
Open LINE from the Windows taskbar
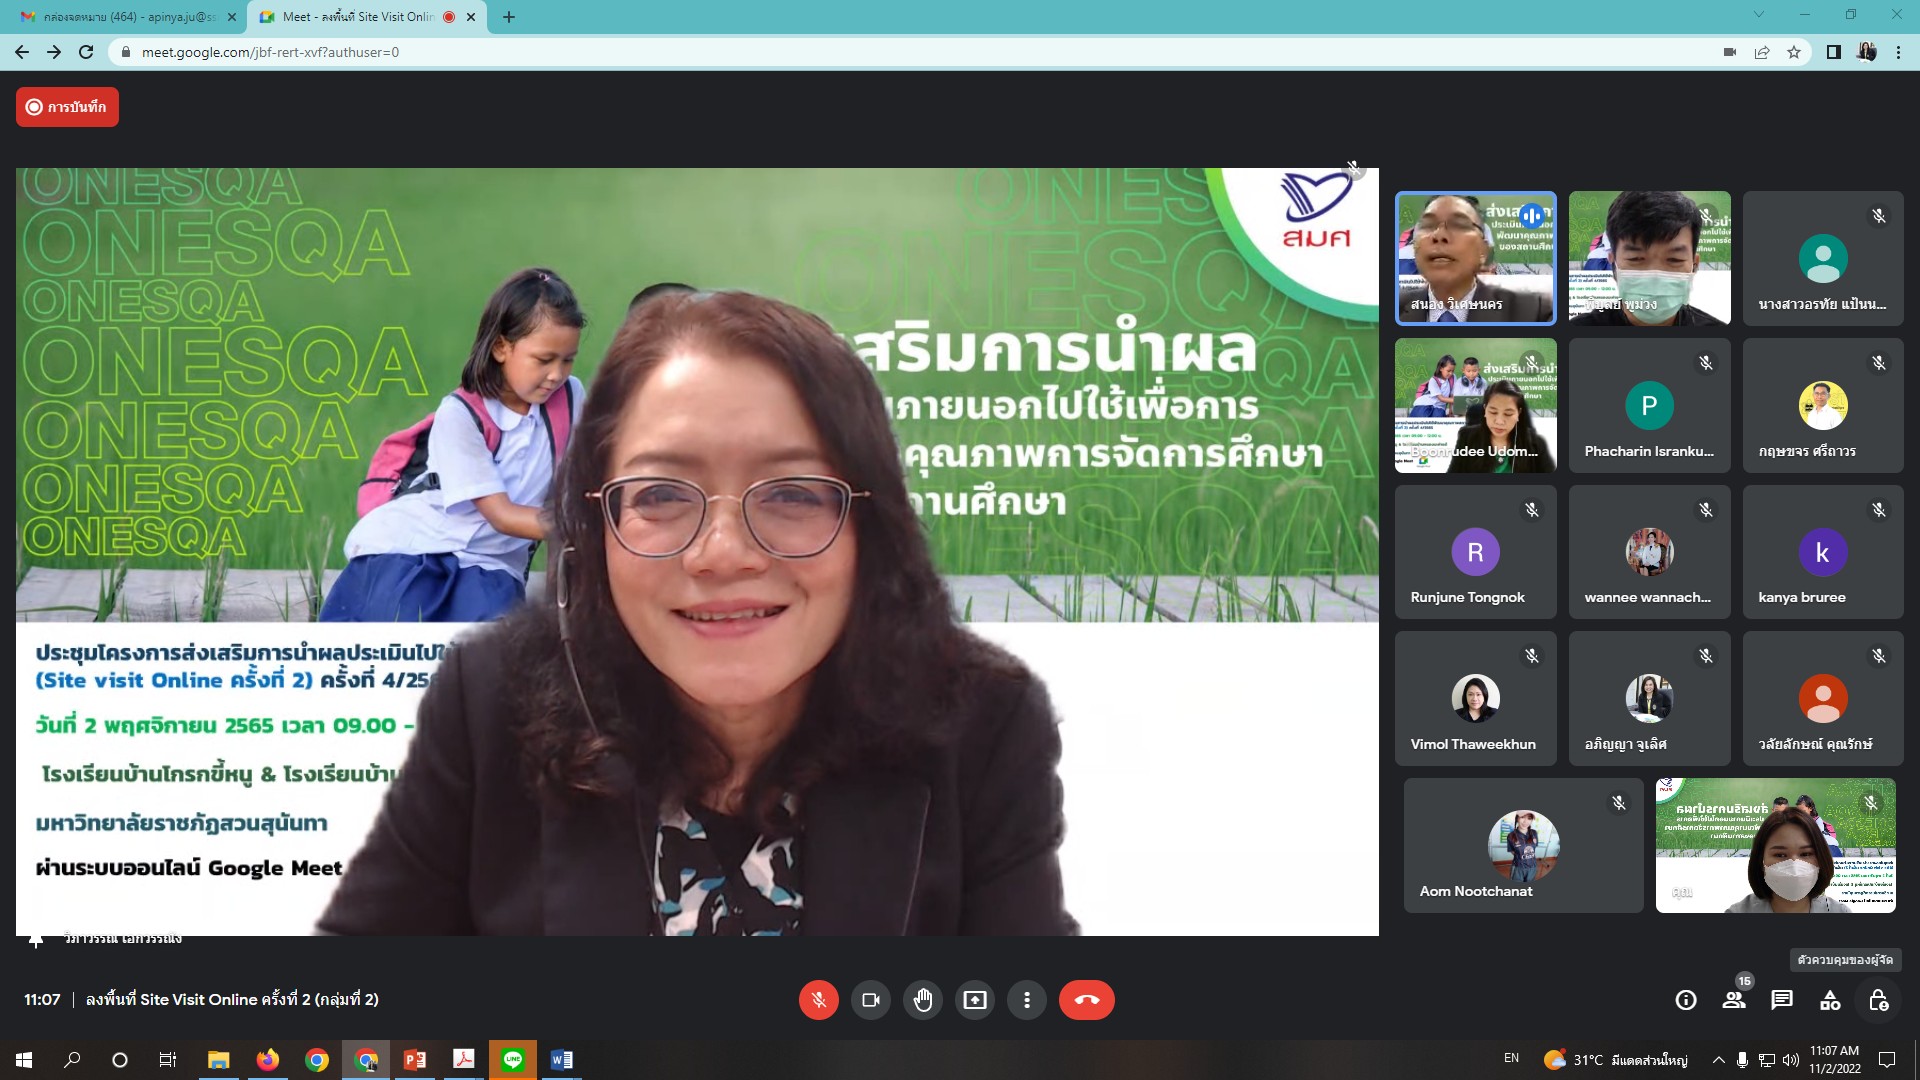[513, 1060]
